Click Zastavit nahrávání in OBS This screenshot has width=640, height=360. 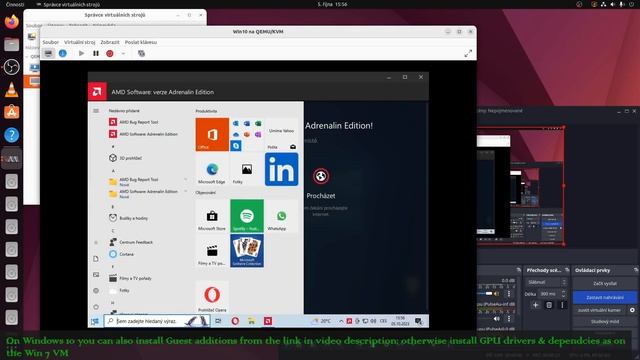[x=604, y=297]
